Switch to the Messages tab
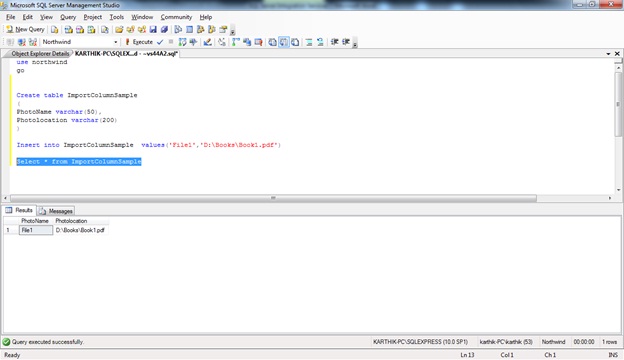This screenshot has height=360, width=624. tap(56, 211)
